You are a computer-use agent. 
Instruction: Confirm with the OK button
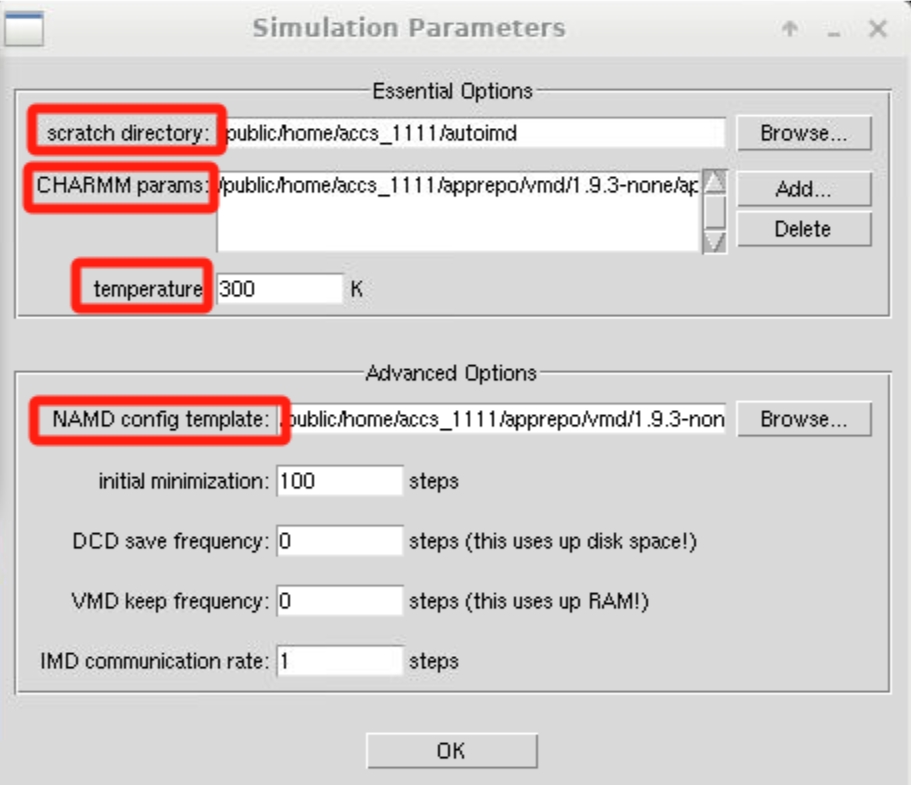tap(451, 751)
